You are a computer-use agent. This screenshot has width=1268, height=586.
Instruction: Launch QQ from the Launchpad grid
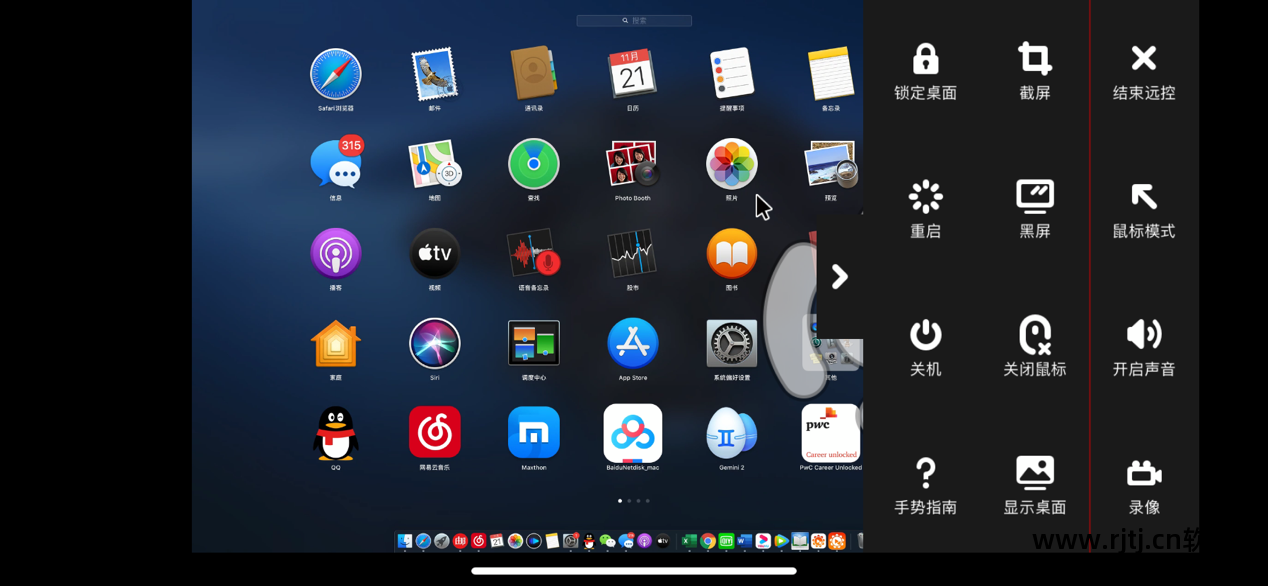(x=335, y=433)
